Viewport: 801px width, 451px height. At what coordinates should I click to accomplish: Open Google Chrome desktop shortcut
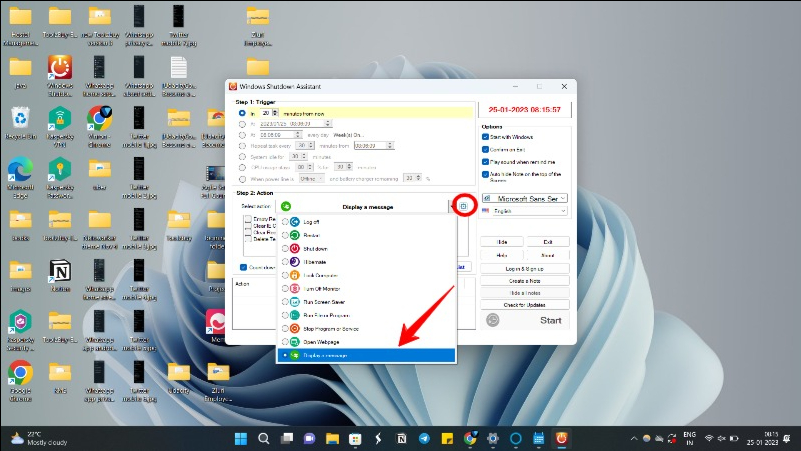[x=20, y=382]
